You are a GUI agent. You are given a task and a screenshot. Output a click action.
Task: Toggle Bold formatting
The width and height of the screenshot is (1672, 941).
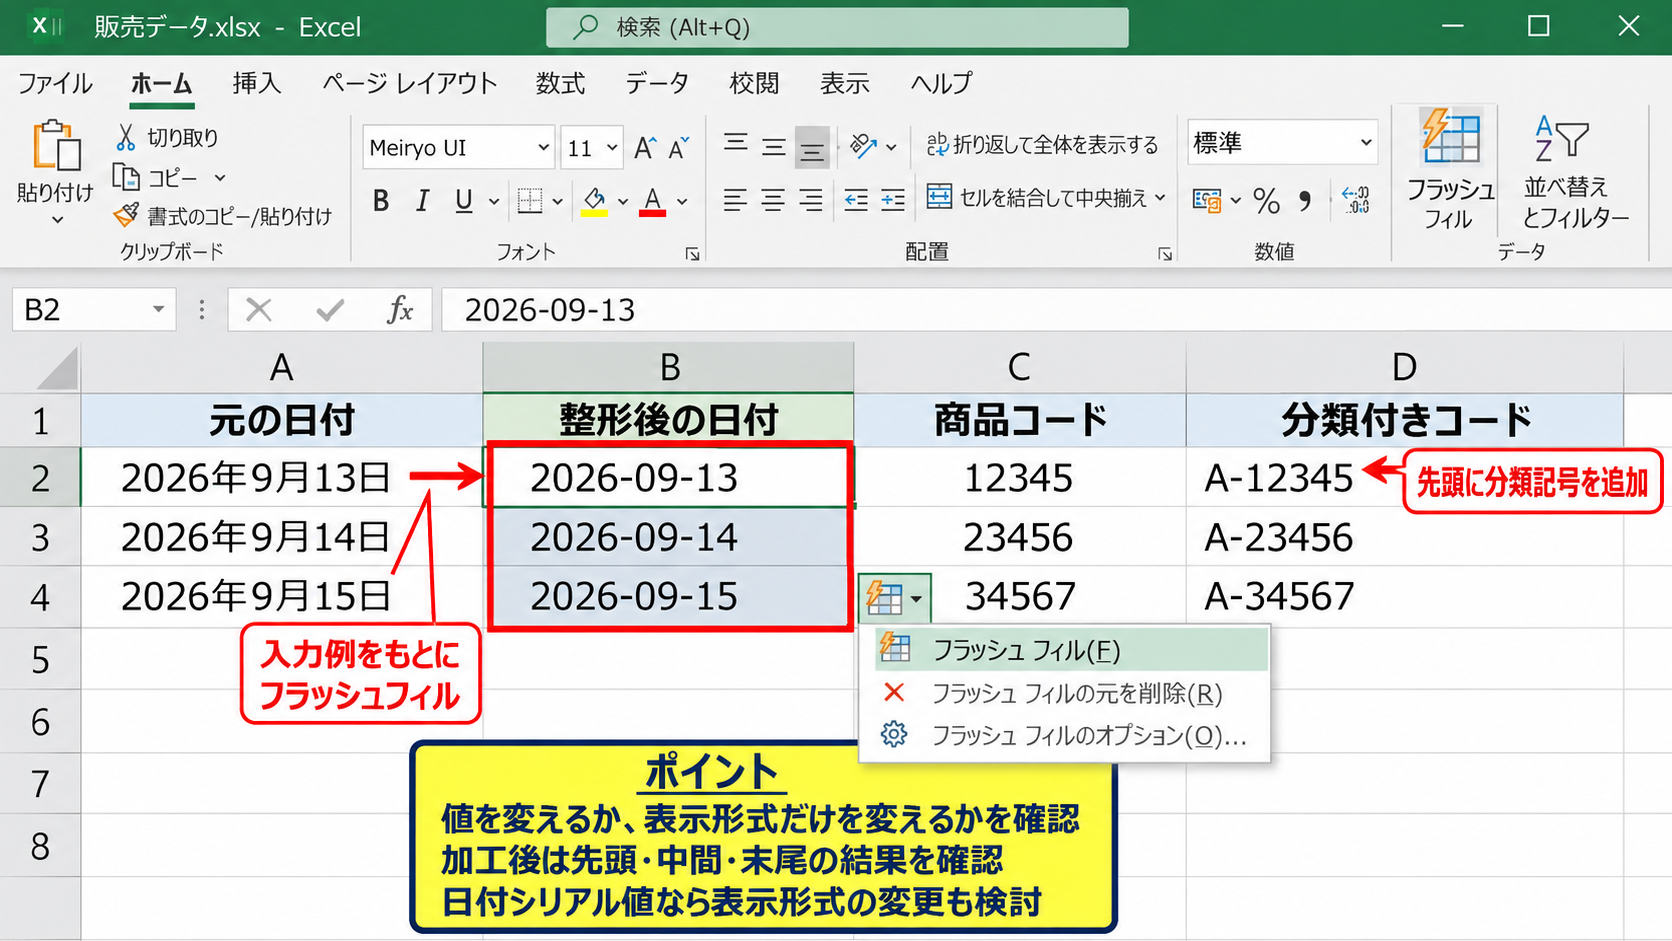[381, 201]
